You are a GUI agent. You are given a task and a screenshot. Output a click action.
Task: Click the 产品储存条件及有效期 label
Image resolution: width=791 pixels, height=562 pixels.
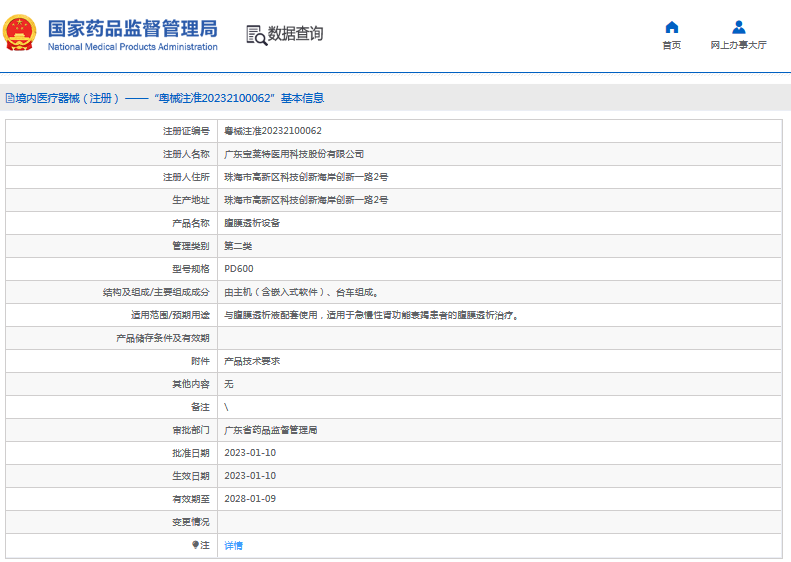pyautogui.click(x=163, y=338)
